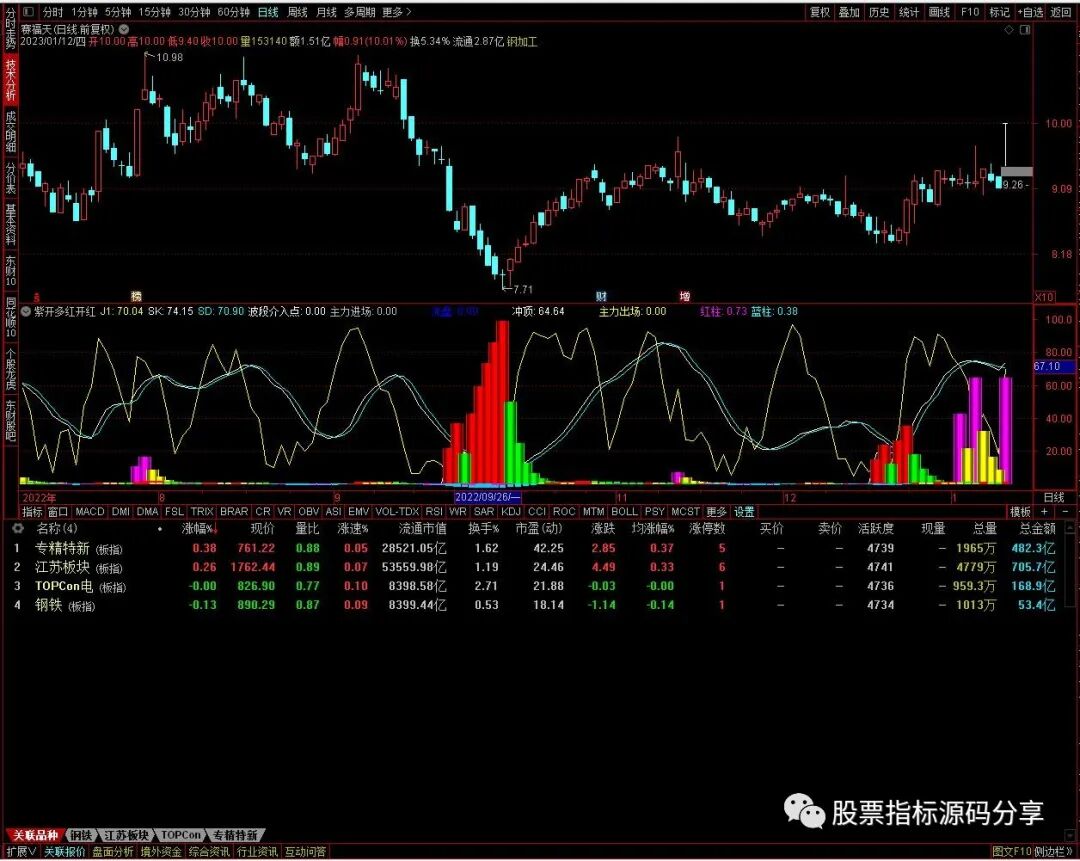Select the 日线 daily period

(268, 12)
